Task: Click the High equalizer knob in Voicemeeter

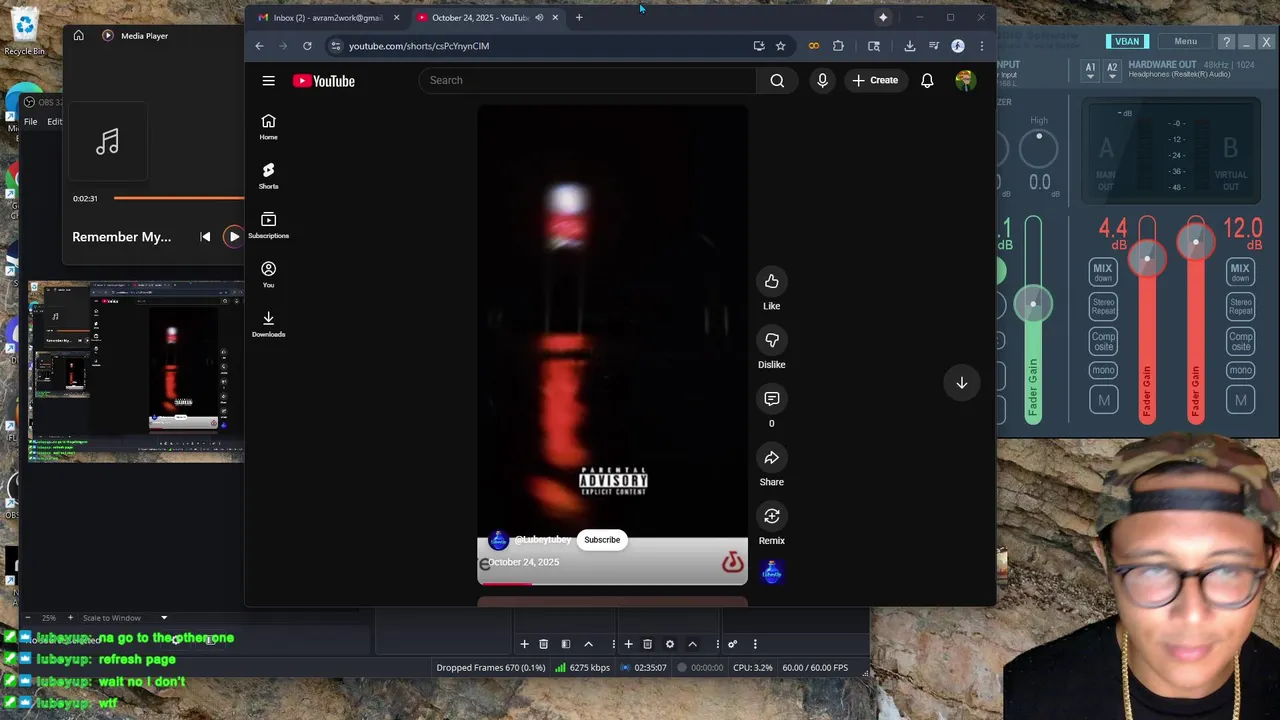Action: [1039, 149]
